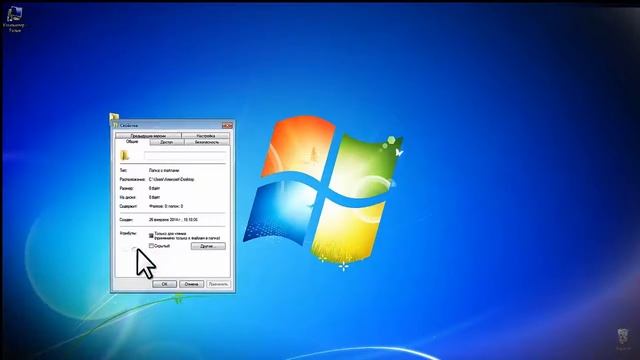Click the size on disk row value
This screenshot has width=640, height=360.
pos(154,197)
